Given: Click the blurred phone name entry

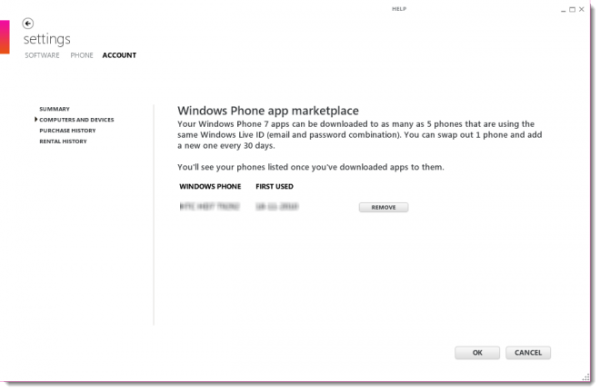Looking at the screenshot, I should (x=210, y=207).
